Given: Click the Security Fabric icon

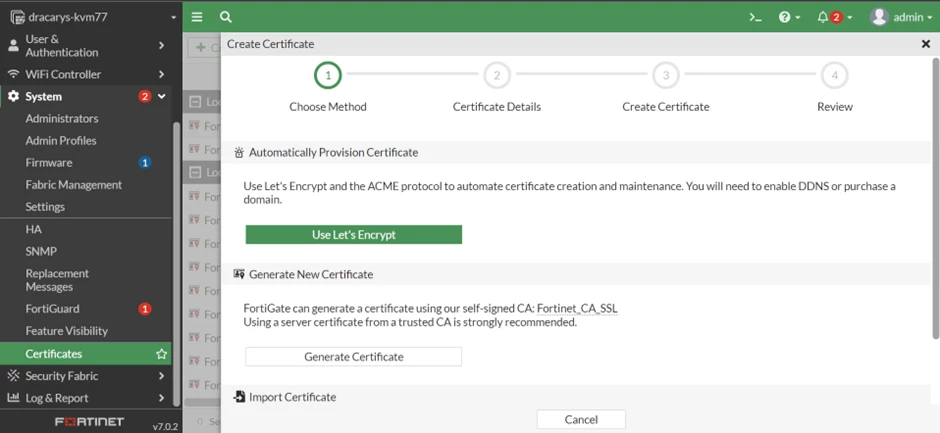Looking at the screenshot, I should coord(13,376).
